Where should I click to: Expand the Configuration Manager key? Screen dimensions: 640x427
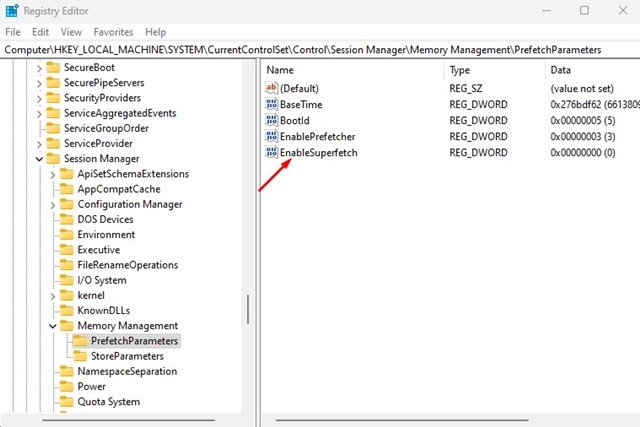tap(53, 205)
